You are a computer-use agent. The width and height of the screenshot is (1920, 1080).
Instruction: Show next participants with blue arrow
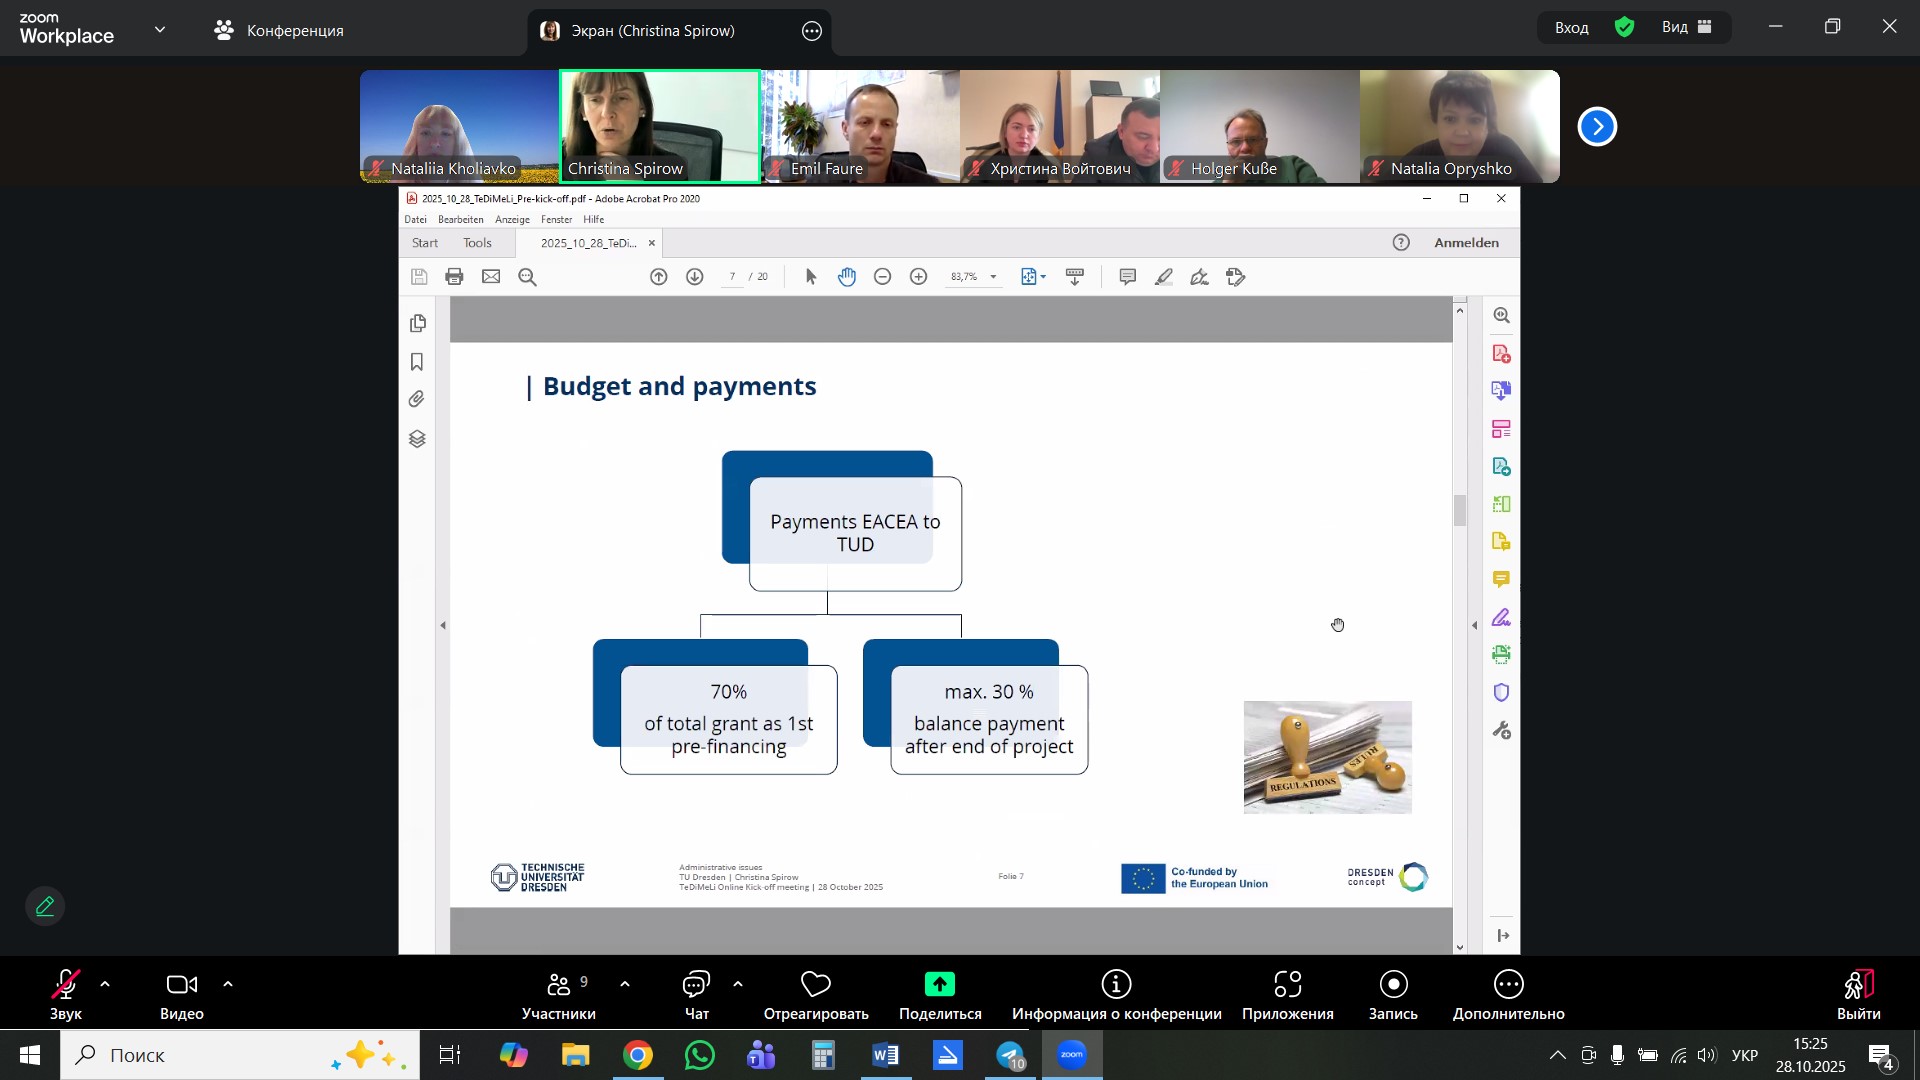tap(1597, 127)
